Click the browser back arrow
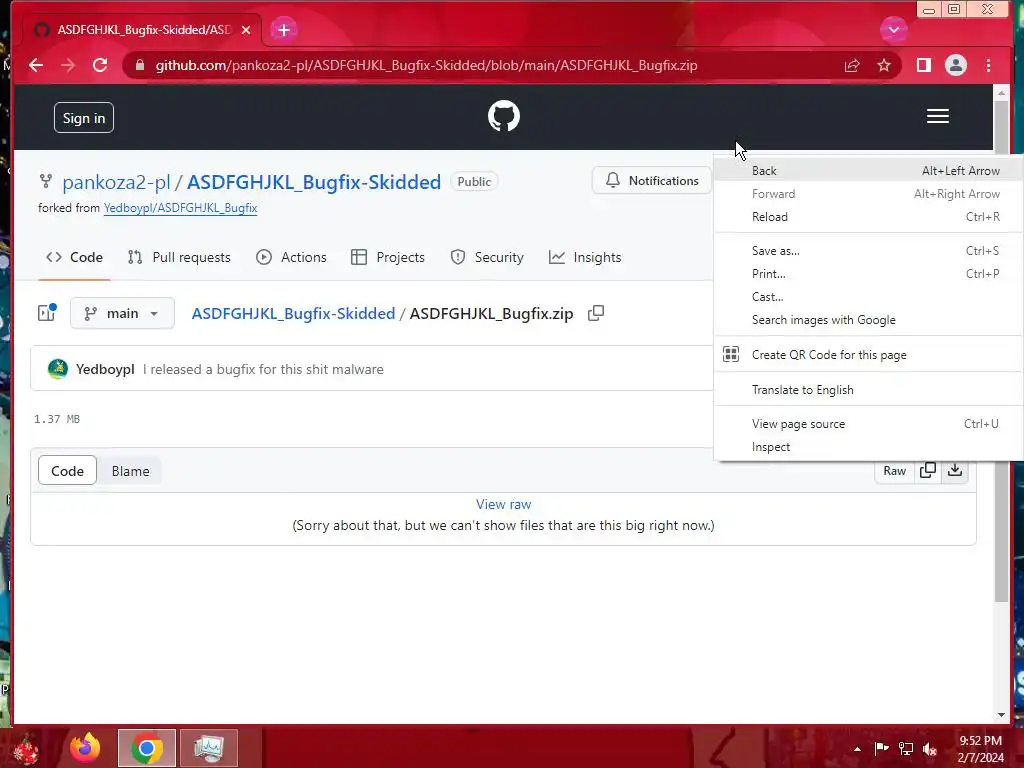 click(36, 65)
